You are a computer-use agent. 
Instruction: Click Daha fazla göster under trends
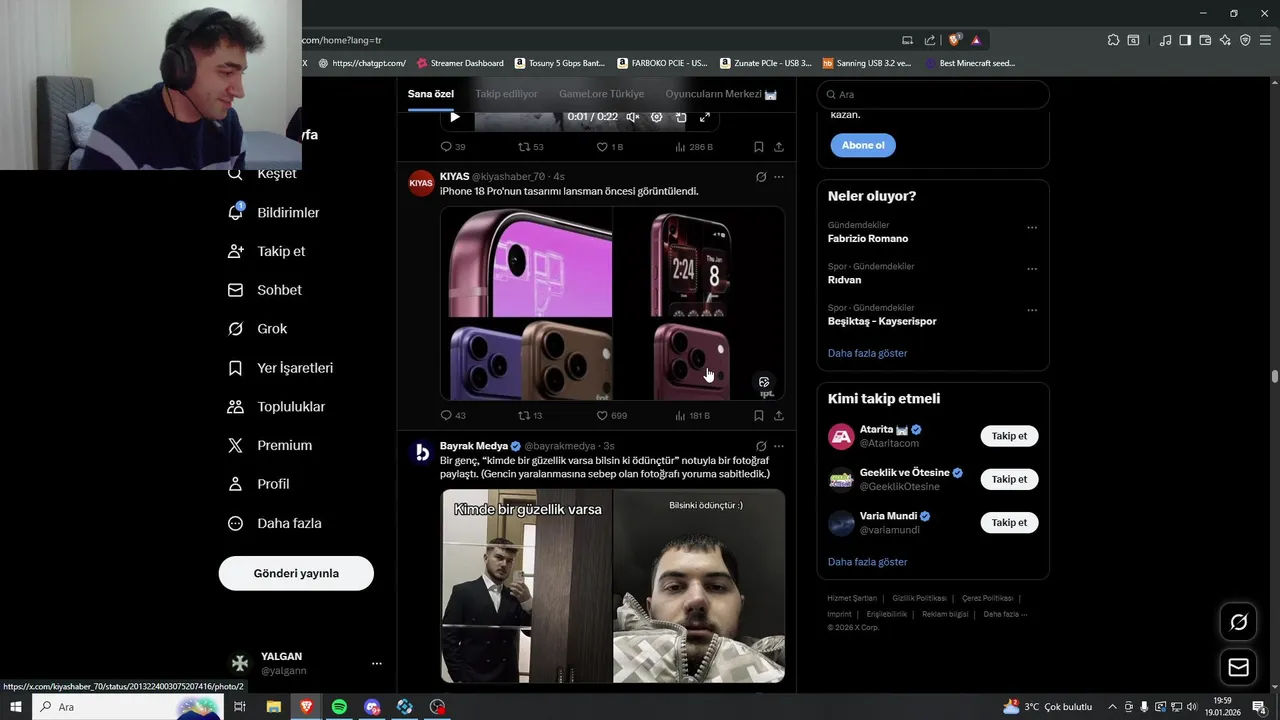tap(867, 353)
